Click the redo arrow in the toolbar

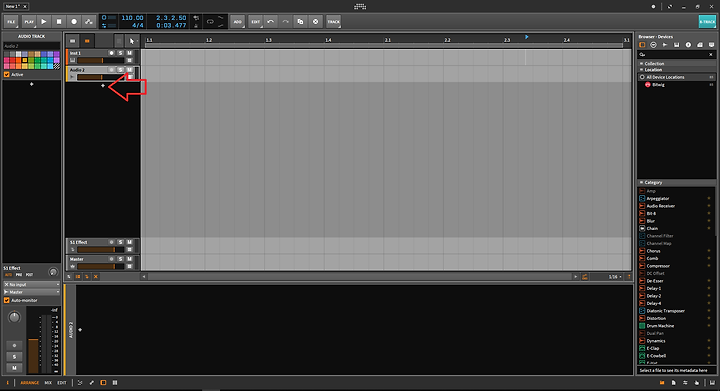285,22
